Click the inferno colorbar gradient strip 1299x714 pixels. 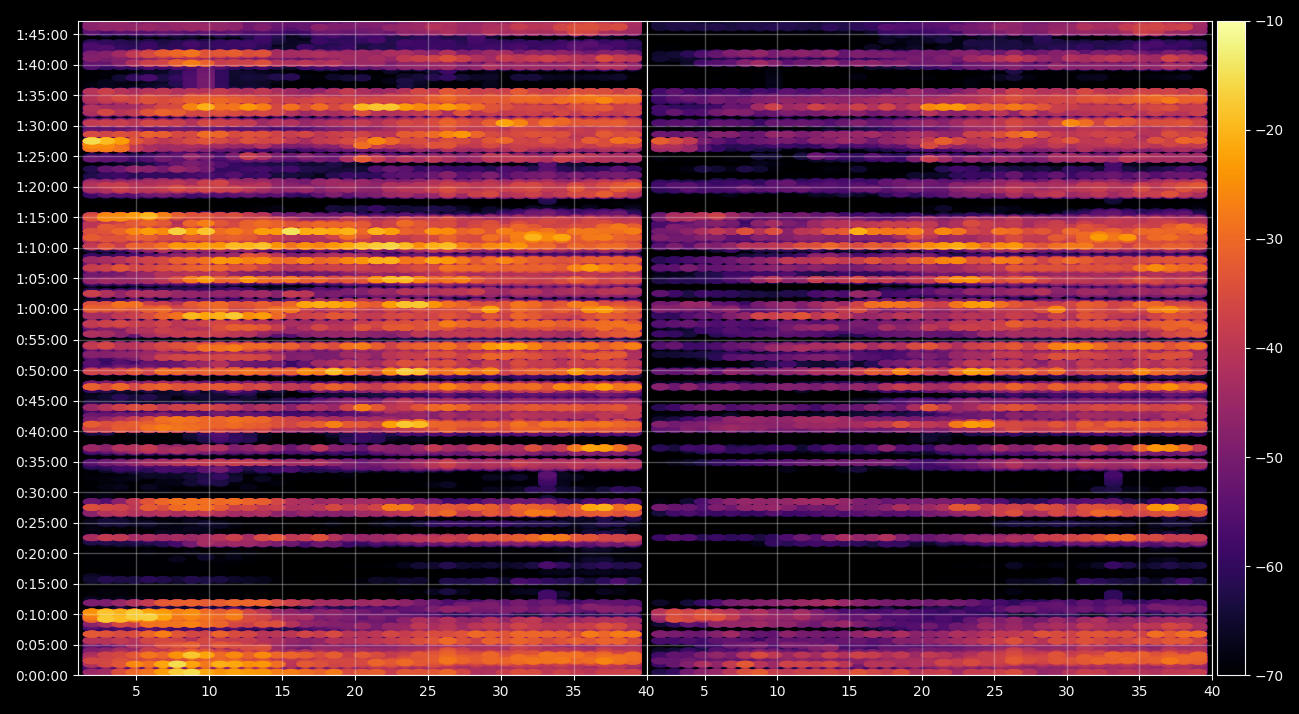click(1231, 348)
